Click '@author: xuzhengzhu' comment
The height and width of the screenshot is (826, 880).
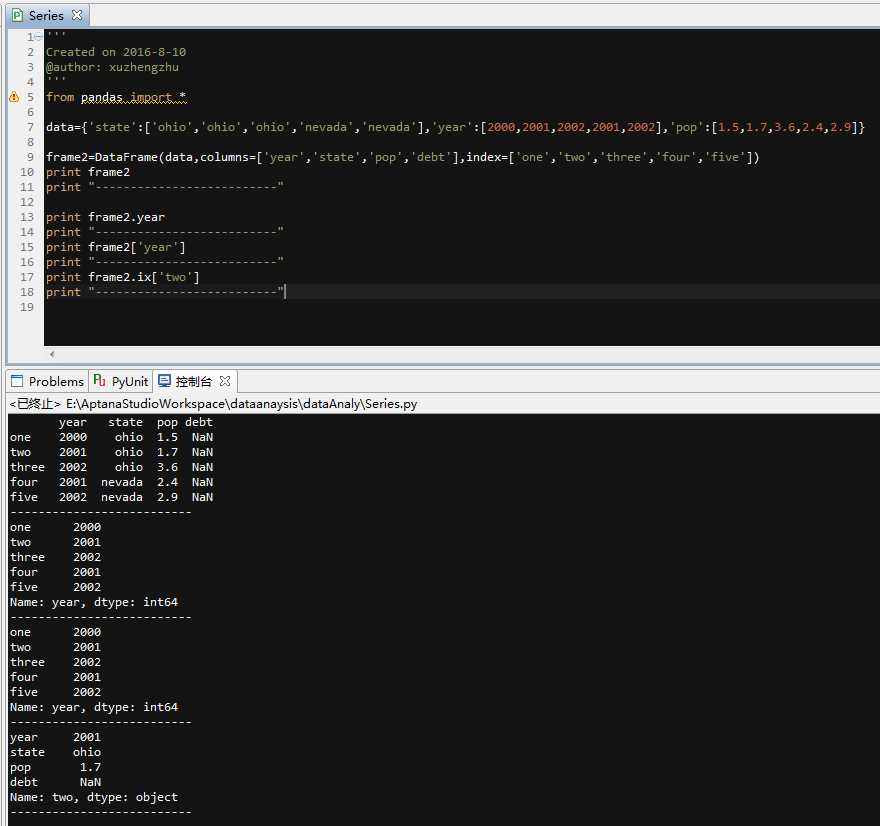pos(112,67)
